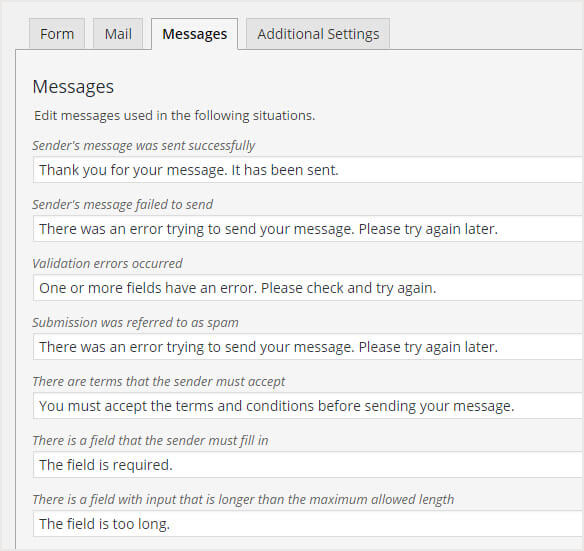Click 'Edit messages used in the following situations' text

175,116
